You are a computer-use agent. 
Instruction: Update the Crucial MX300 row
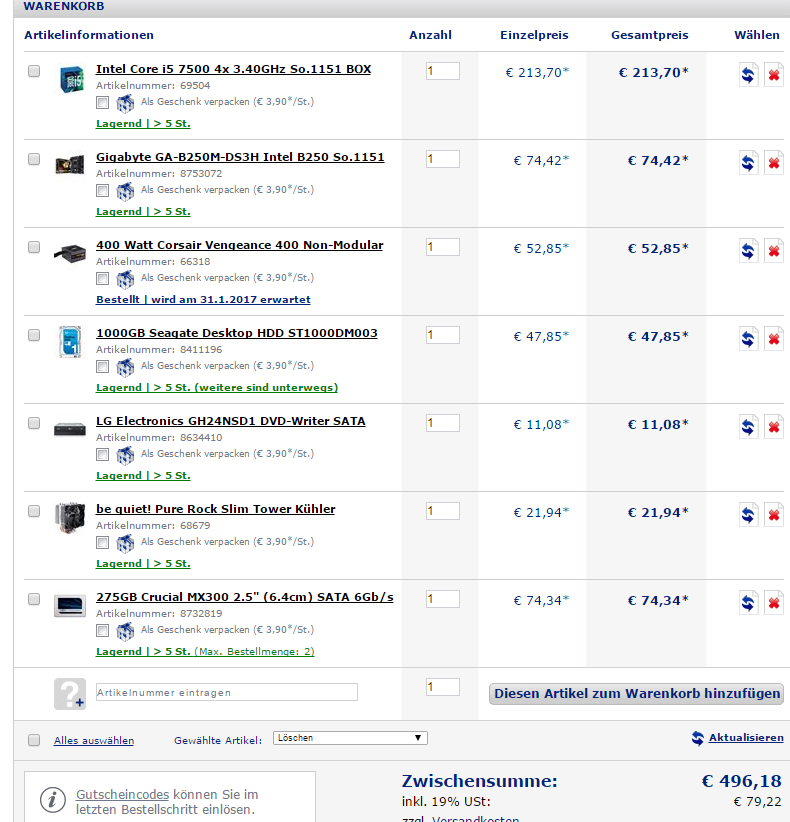click(x=748, y=603)
